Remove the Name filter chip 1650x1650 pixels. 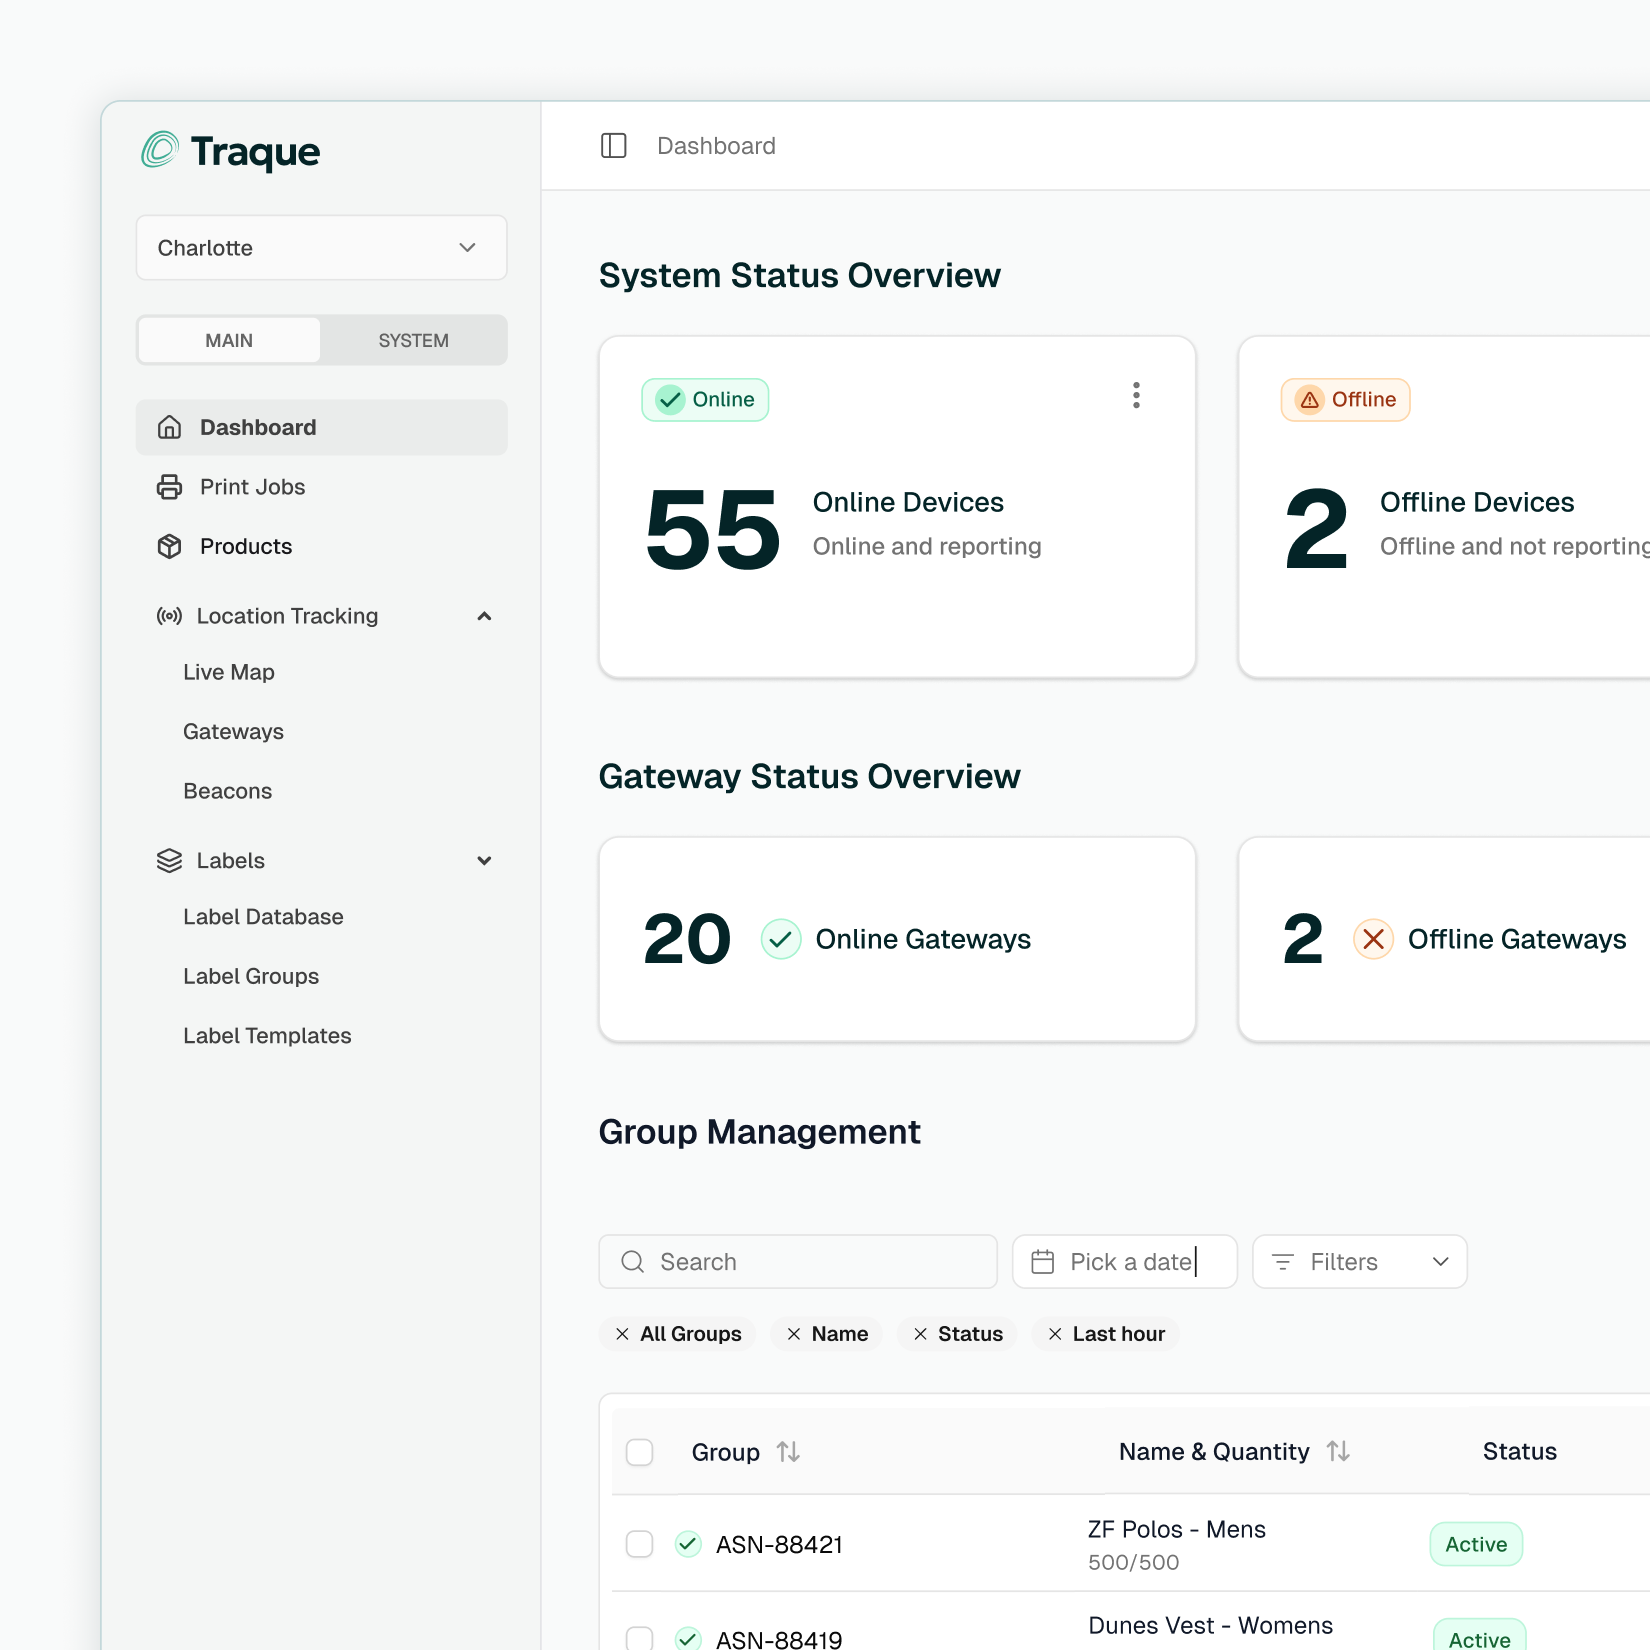click(794, 1334)
